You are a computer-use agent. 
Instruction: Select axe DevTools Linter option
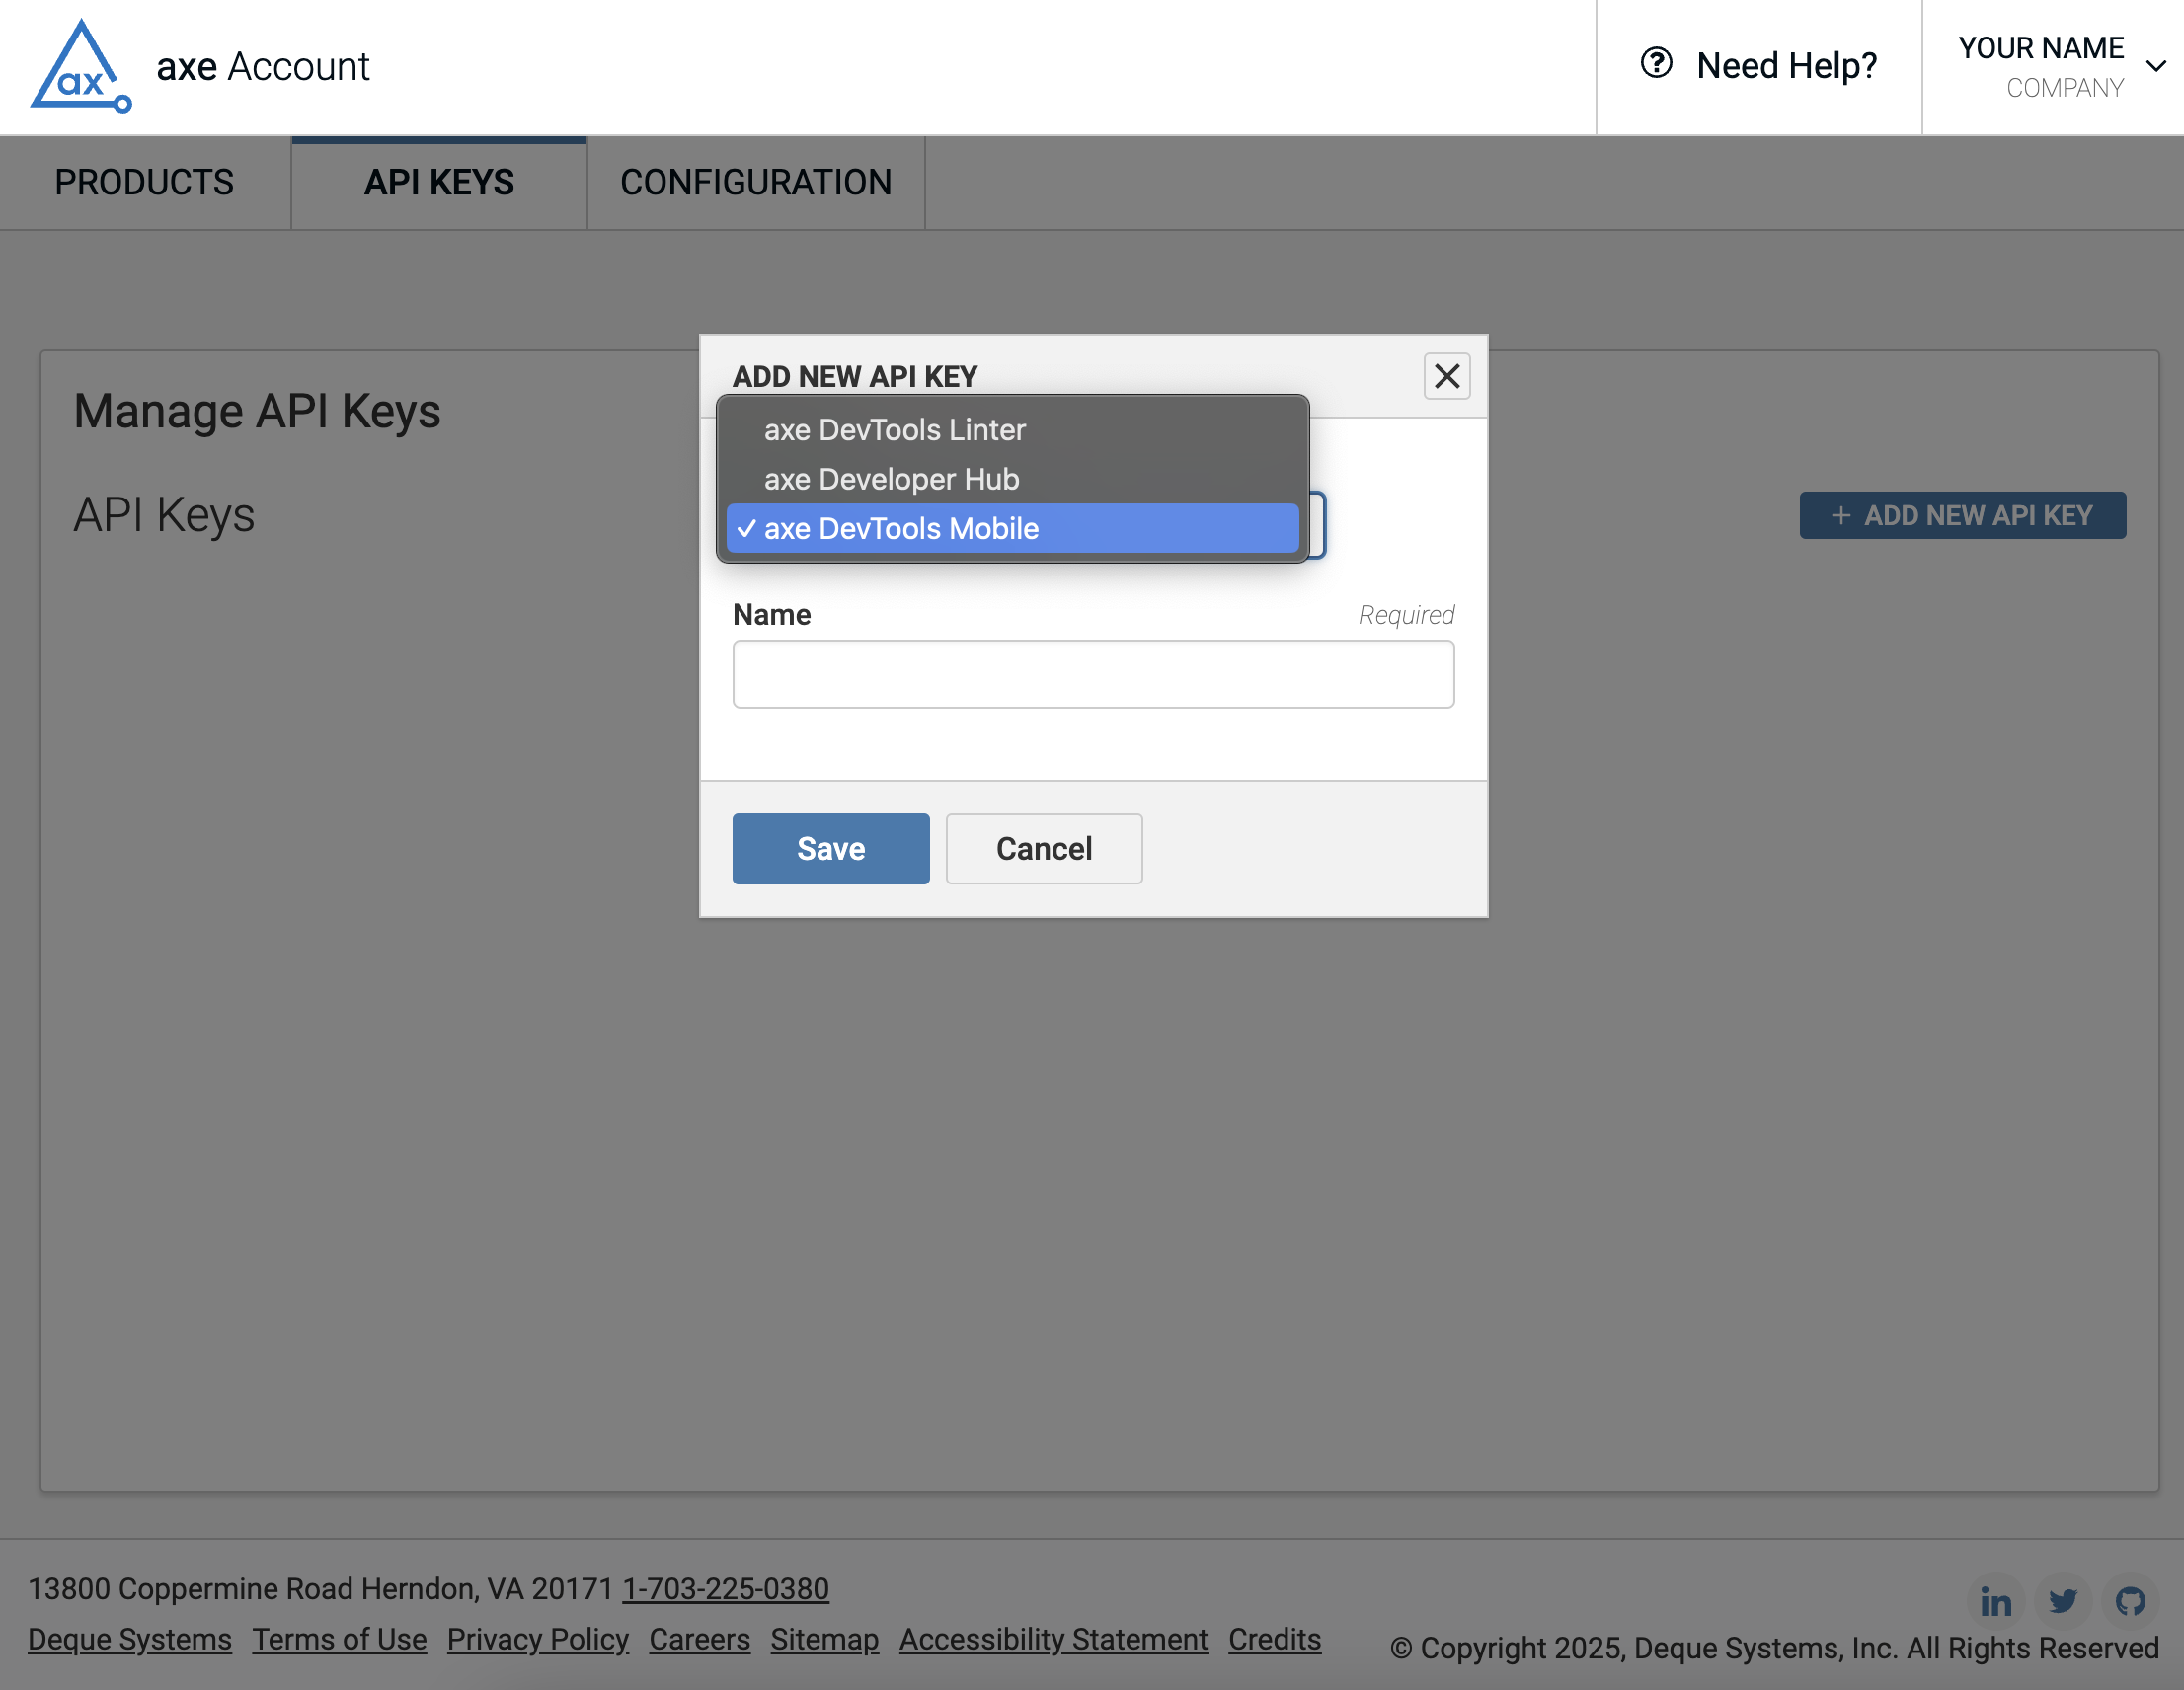(894, 430)
